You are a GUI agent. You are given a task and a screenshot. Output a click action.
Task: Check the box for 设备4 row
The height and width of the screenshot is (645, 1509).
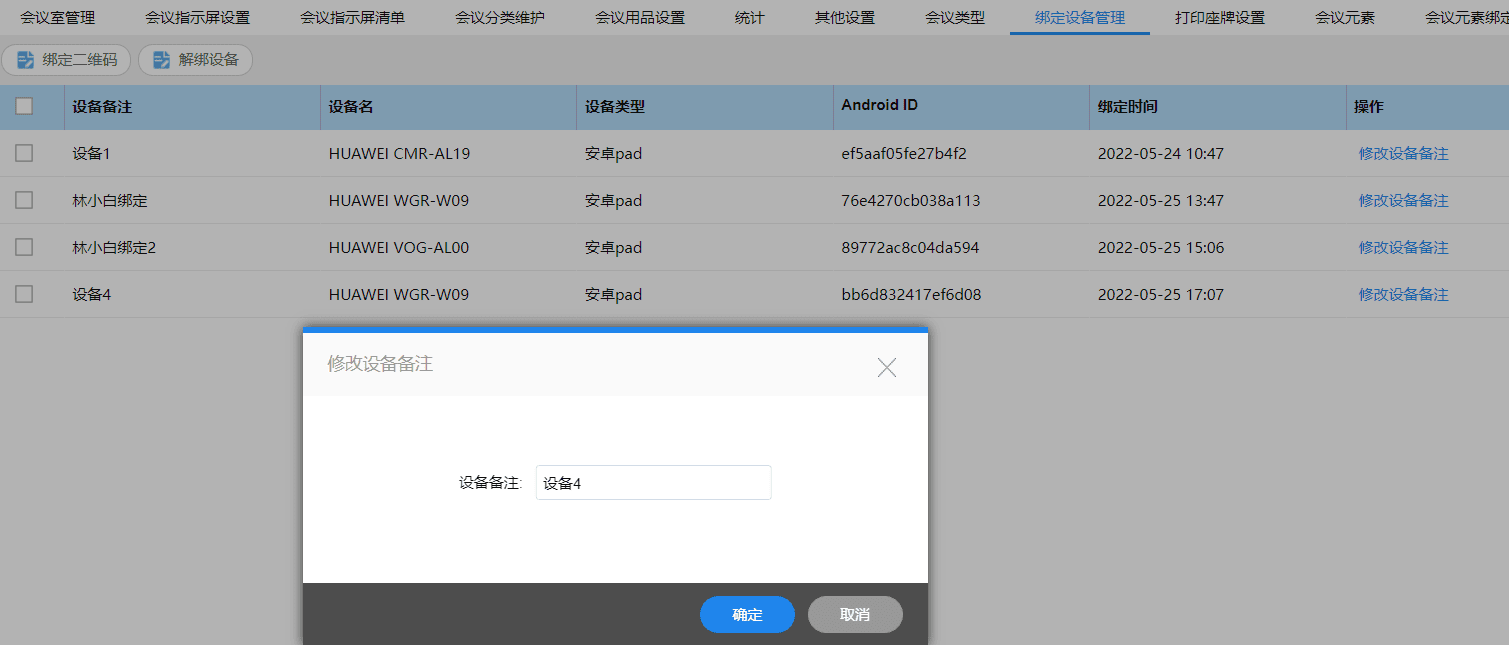pos(24,294)
